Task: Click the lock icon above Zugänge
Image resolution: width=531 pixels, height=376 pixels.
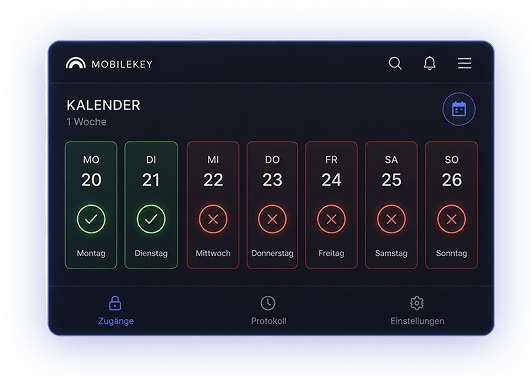Action: click(115, 303)
